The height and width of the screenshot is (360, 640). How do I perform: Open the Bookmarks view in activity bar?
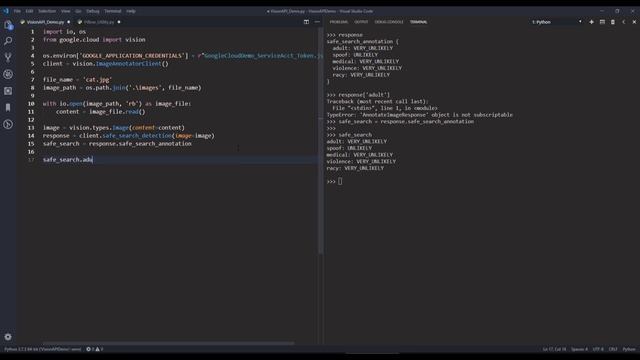pos(8,108)
